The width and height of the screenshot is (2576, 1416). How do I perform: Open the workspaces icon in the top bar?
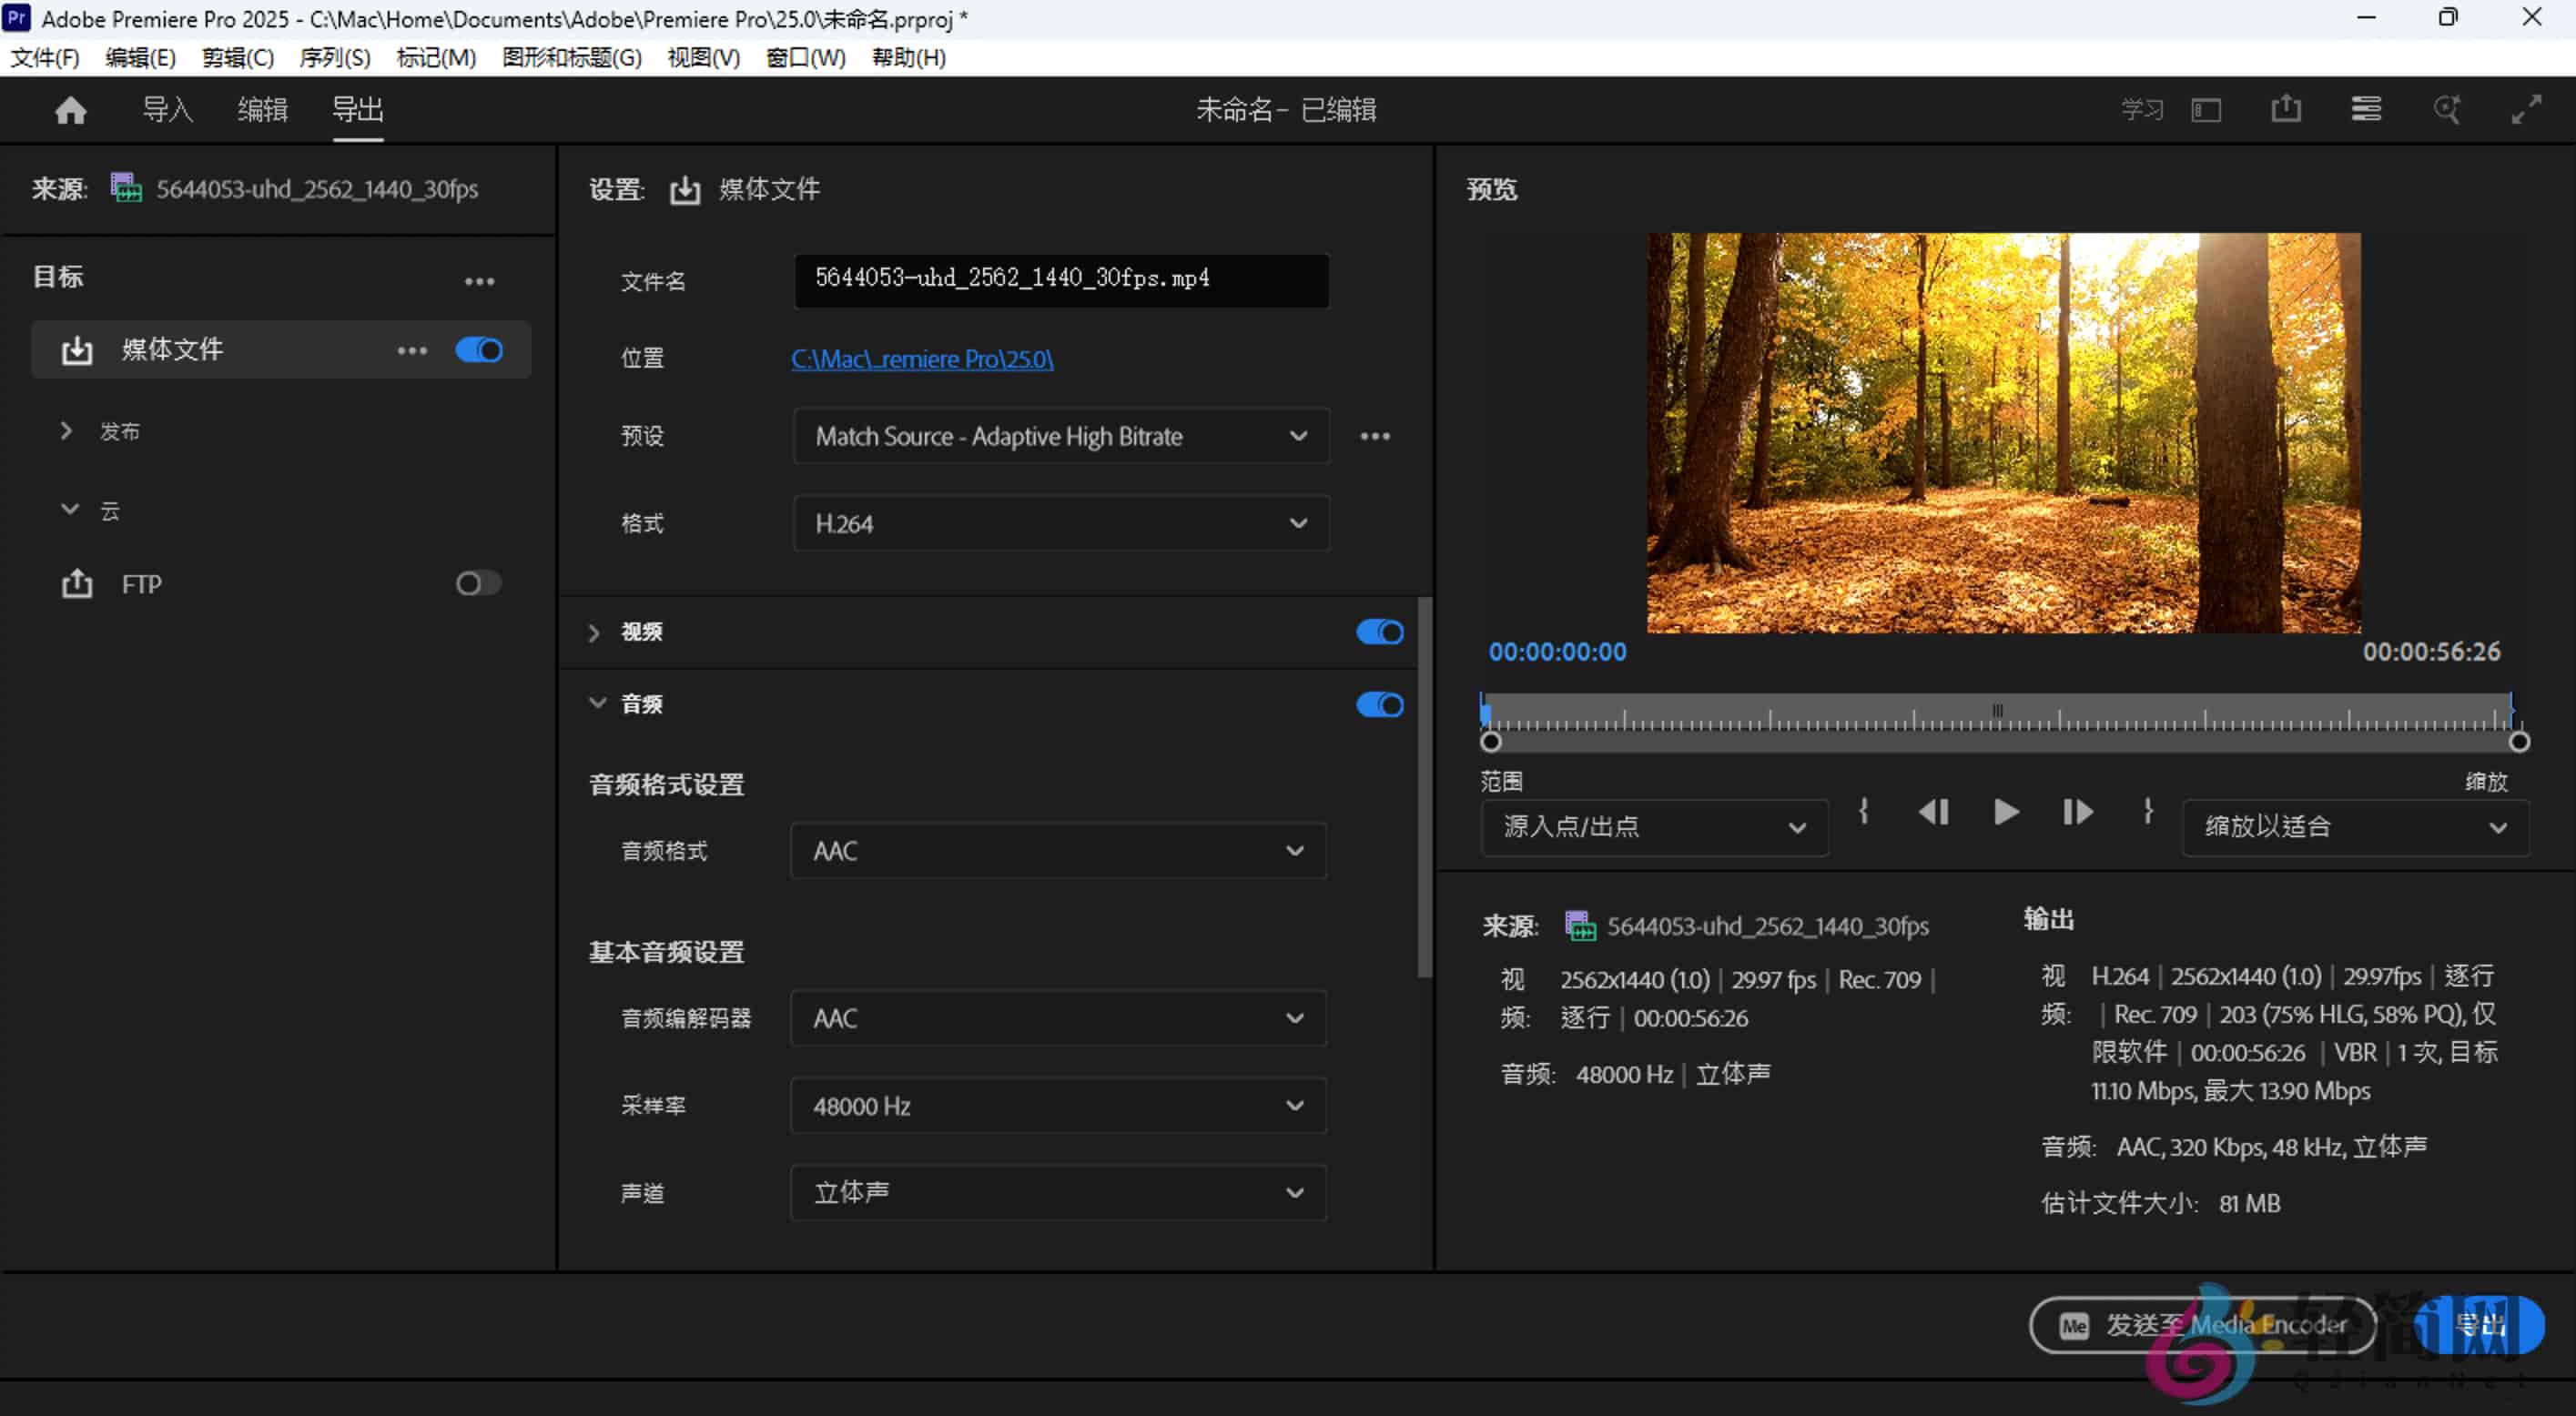2365,109
